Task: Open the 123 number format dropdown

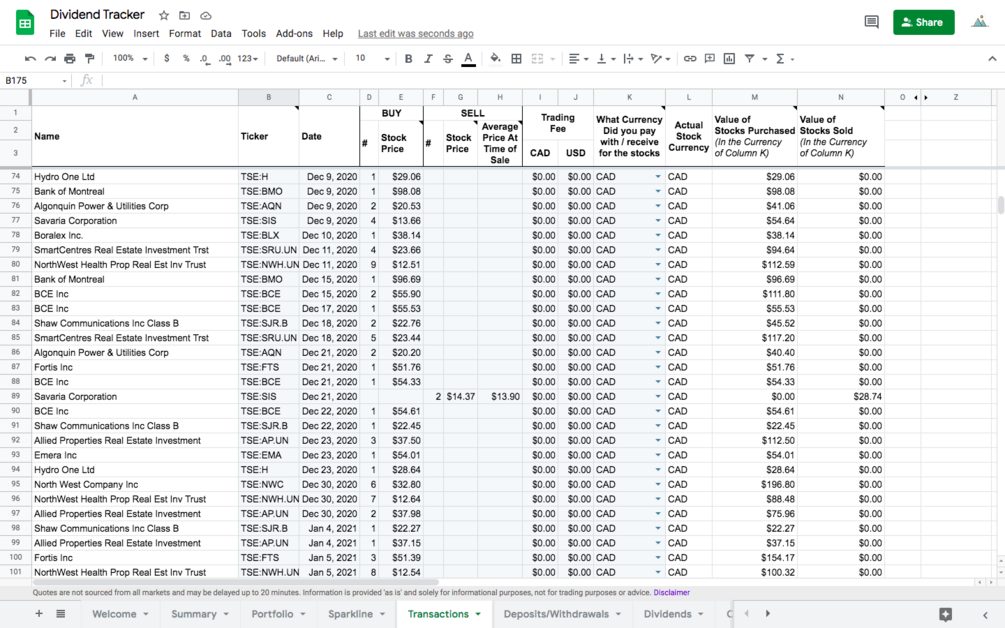Action: point(247,58)
